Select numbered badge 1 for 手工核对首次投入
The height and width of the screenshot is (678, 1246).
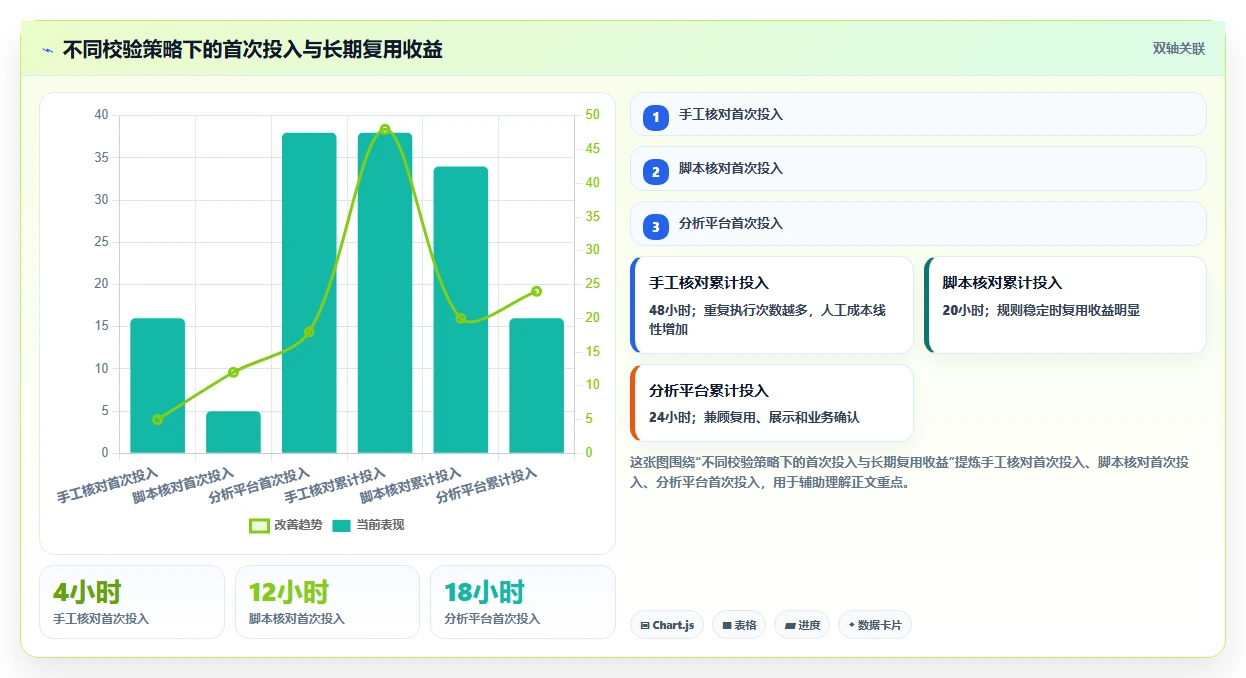(x=656, y=118)
